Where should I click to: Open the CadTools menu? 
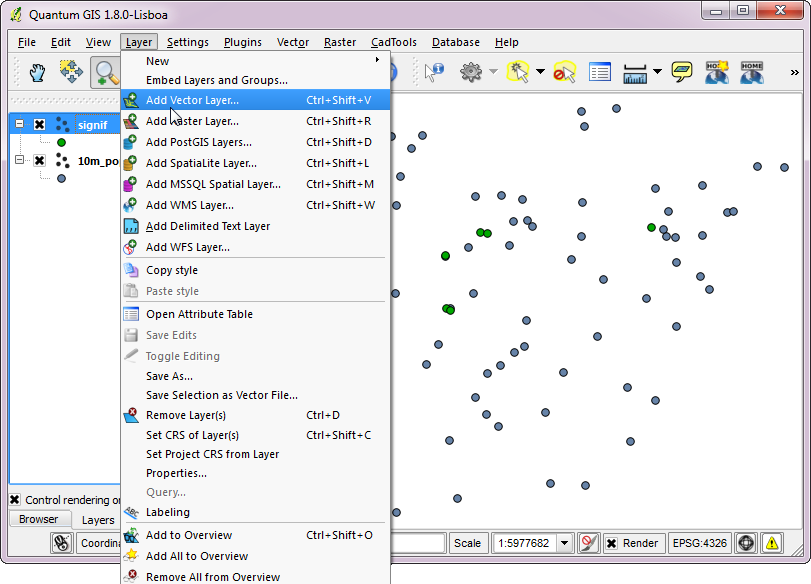394,42
